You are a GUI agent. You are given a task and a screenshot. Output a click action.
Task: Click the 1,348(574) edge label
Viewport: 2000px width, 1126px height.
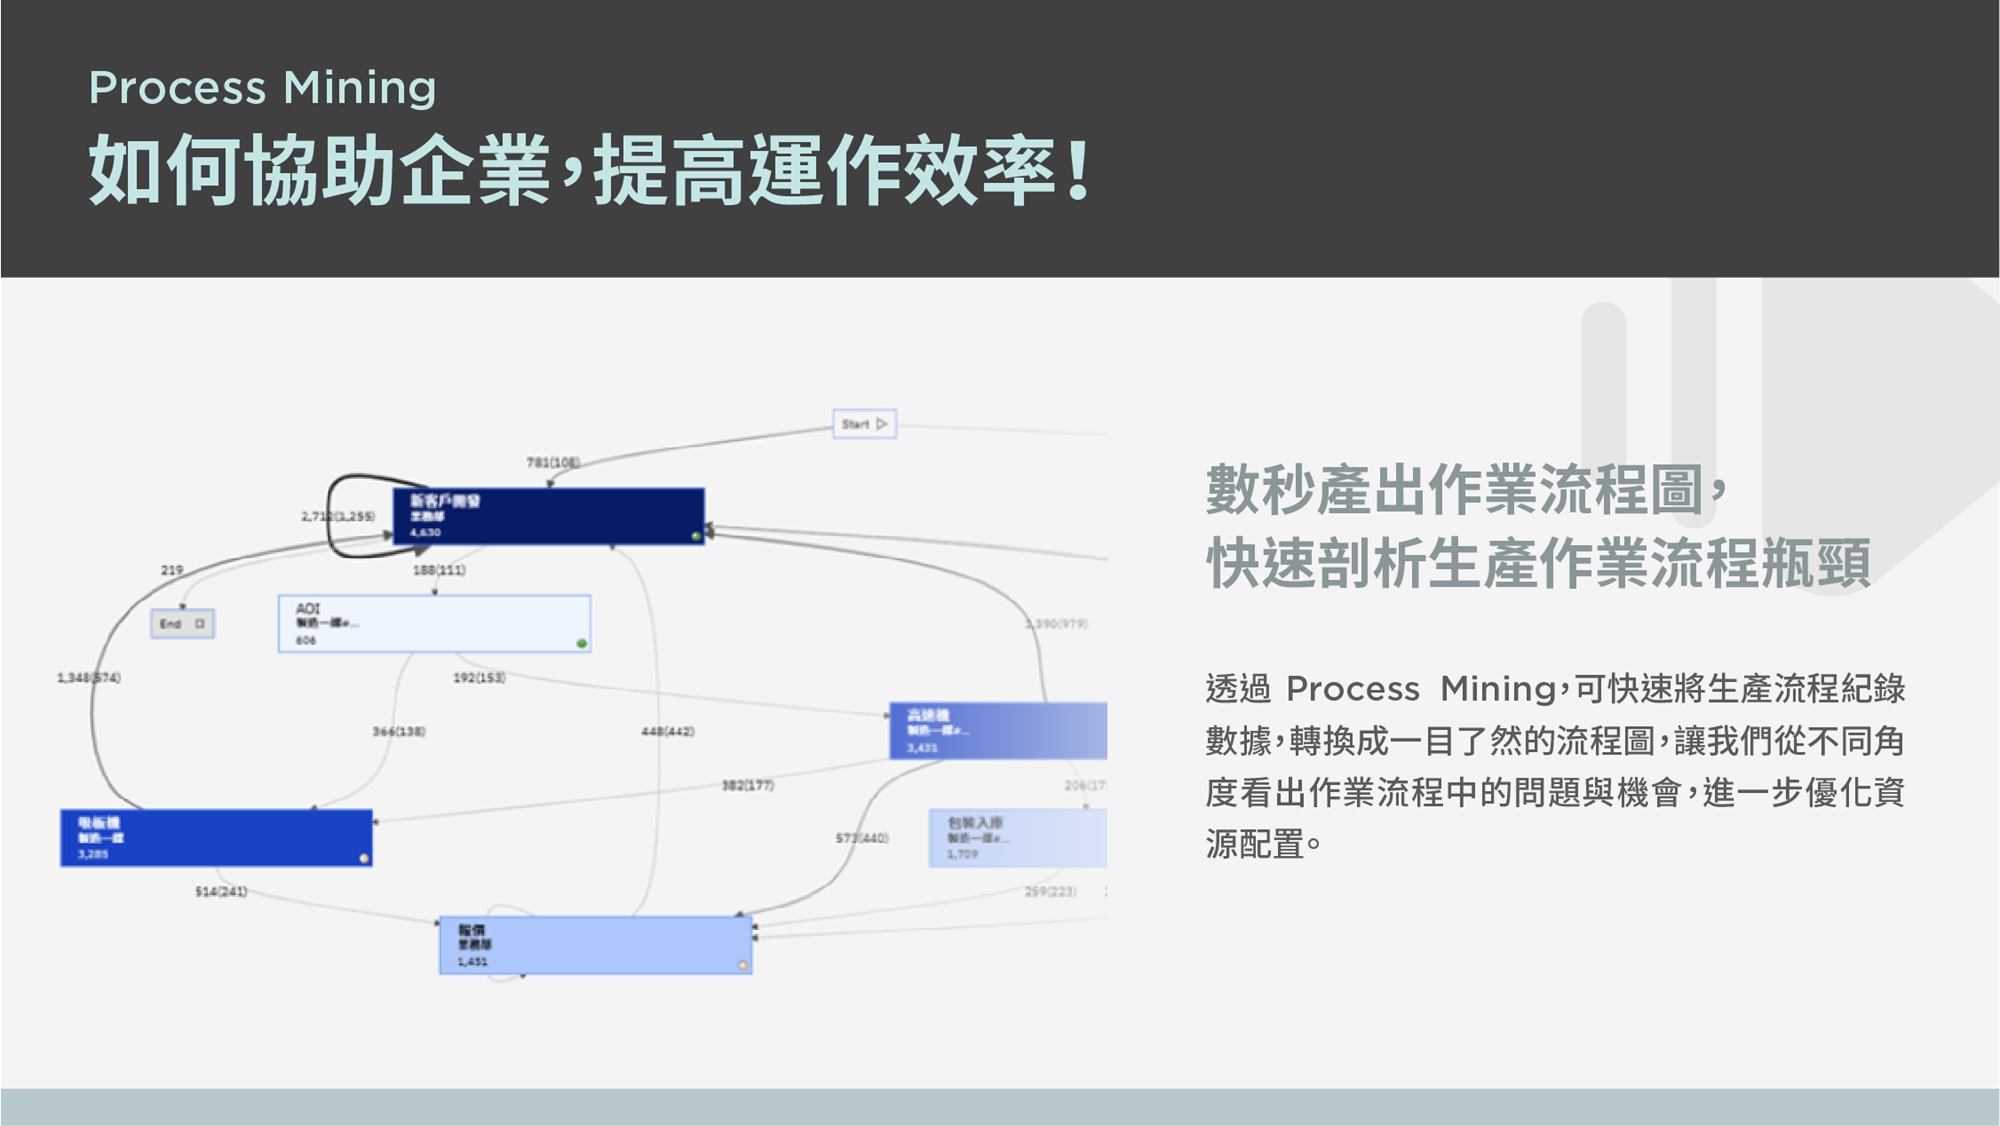coord(89,678)
